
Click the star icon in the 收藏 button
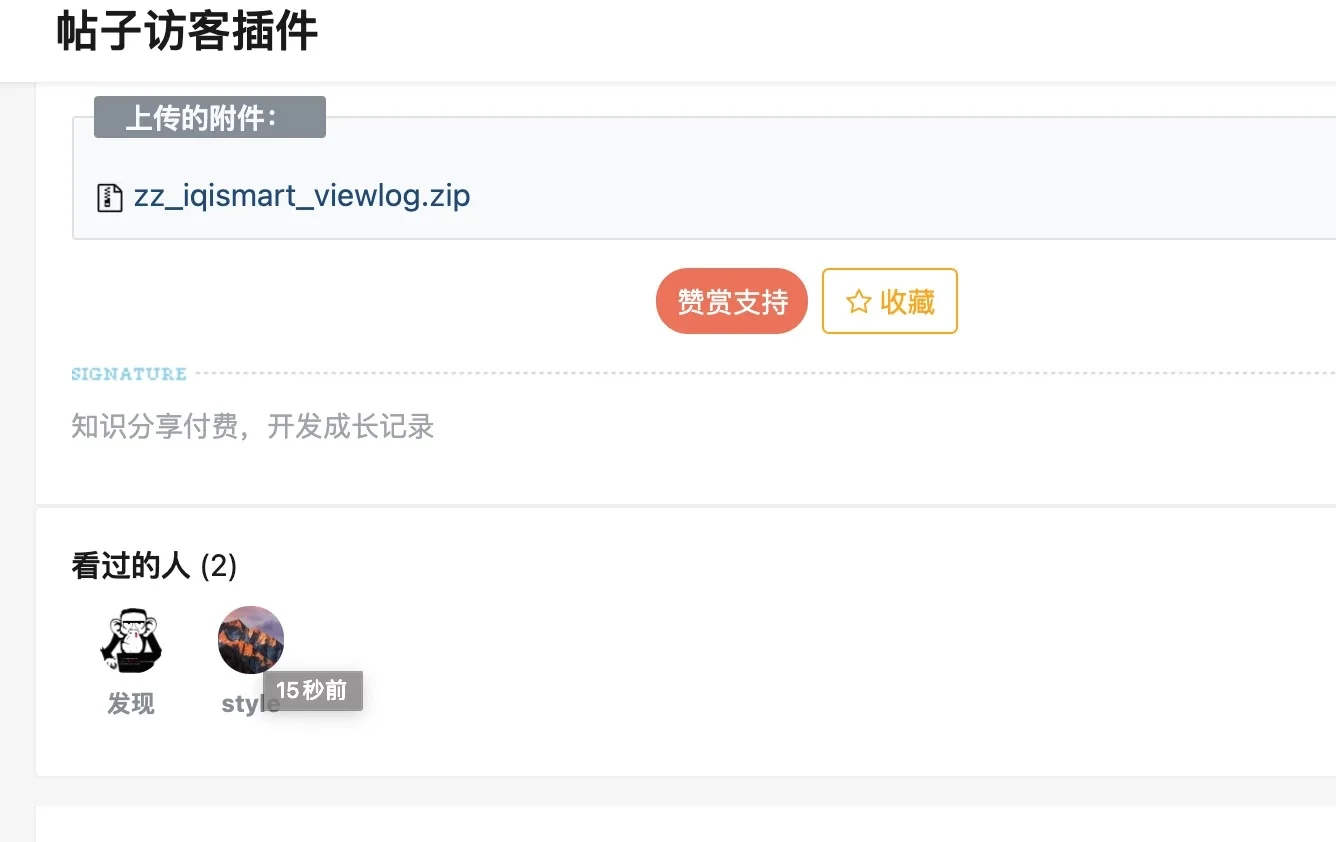click(858, 302)
